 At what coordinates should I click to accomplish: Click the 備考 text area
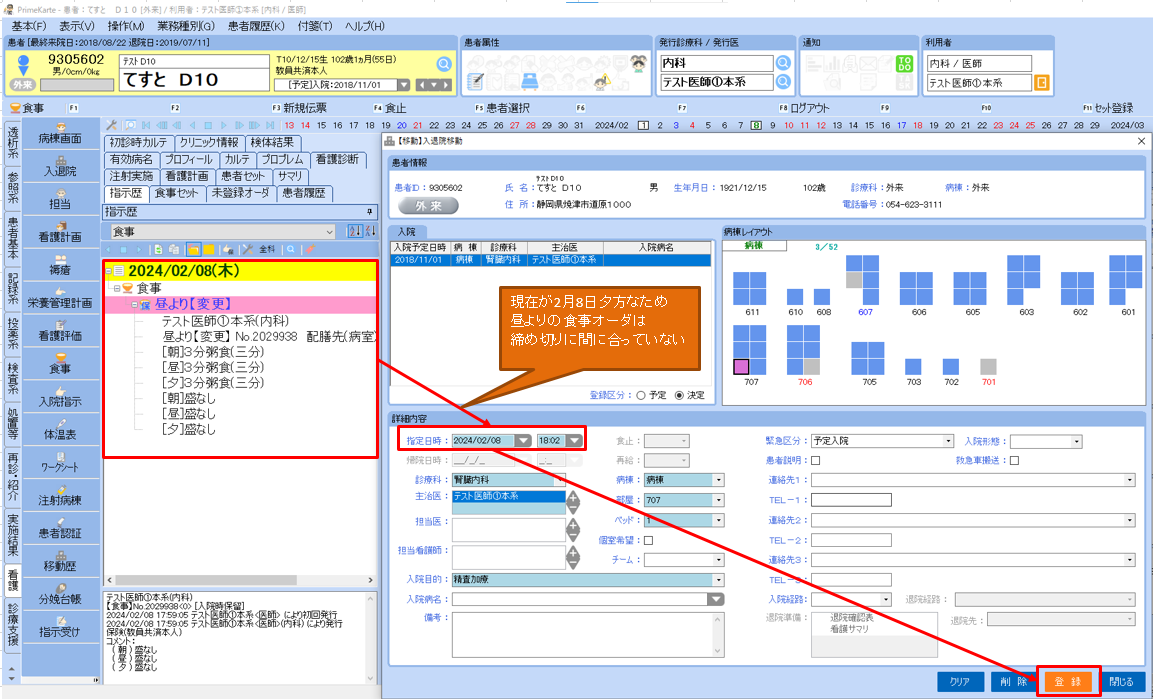588,635
